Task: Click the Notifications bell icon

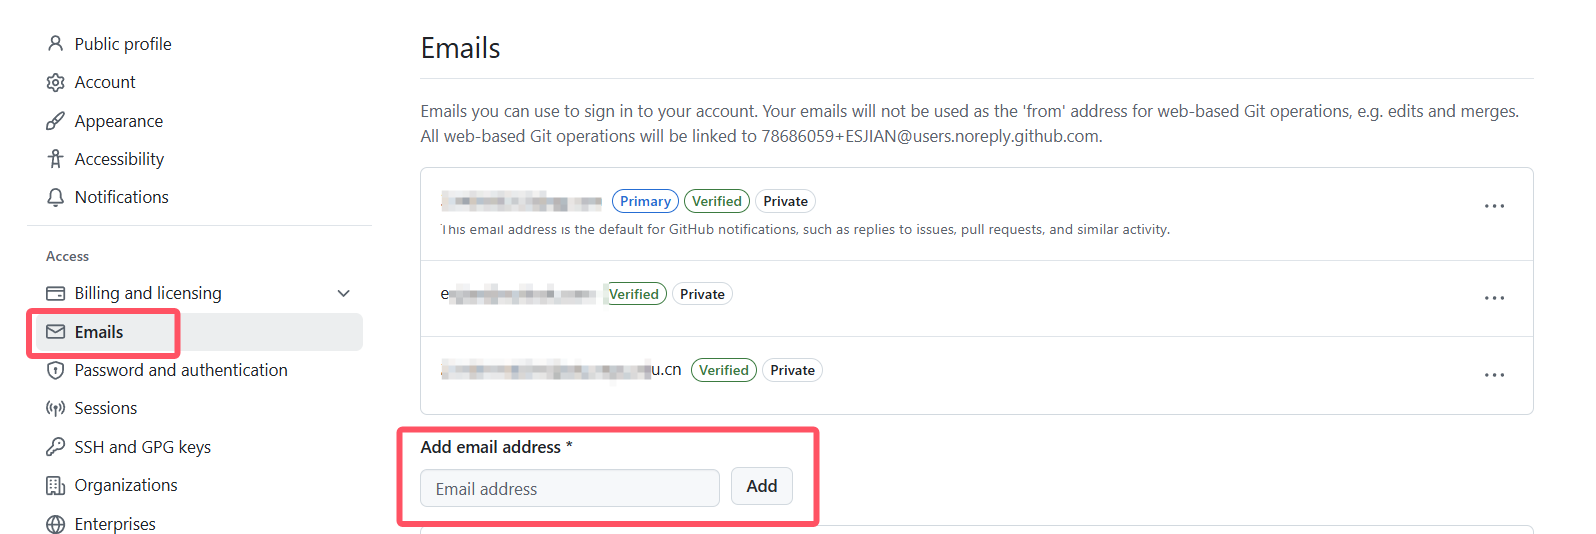Action: (x=56, y=197)
